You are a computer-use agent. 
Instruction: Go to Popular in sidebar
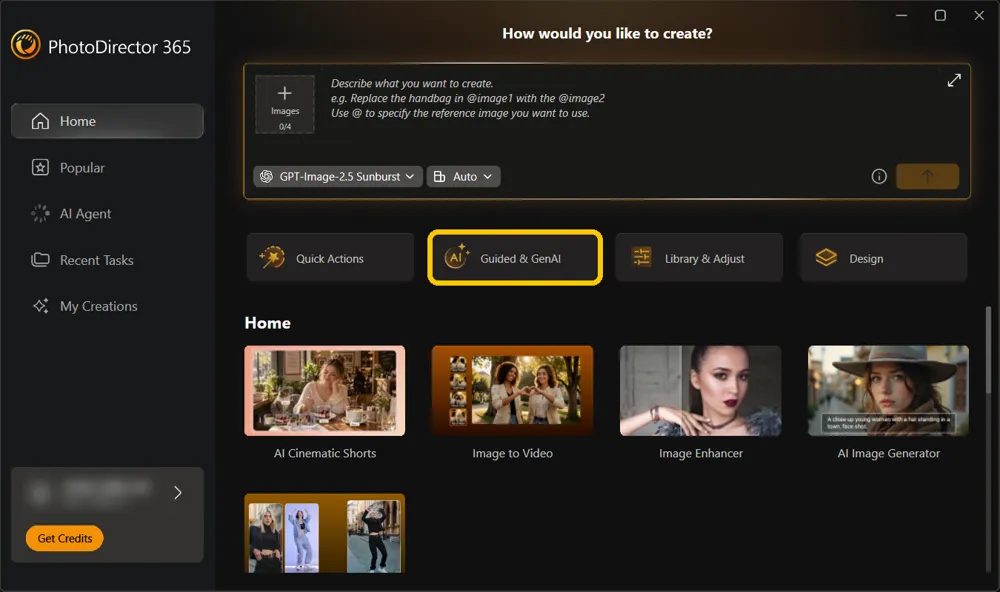click(x=107, y=168)
